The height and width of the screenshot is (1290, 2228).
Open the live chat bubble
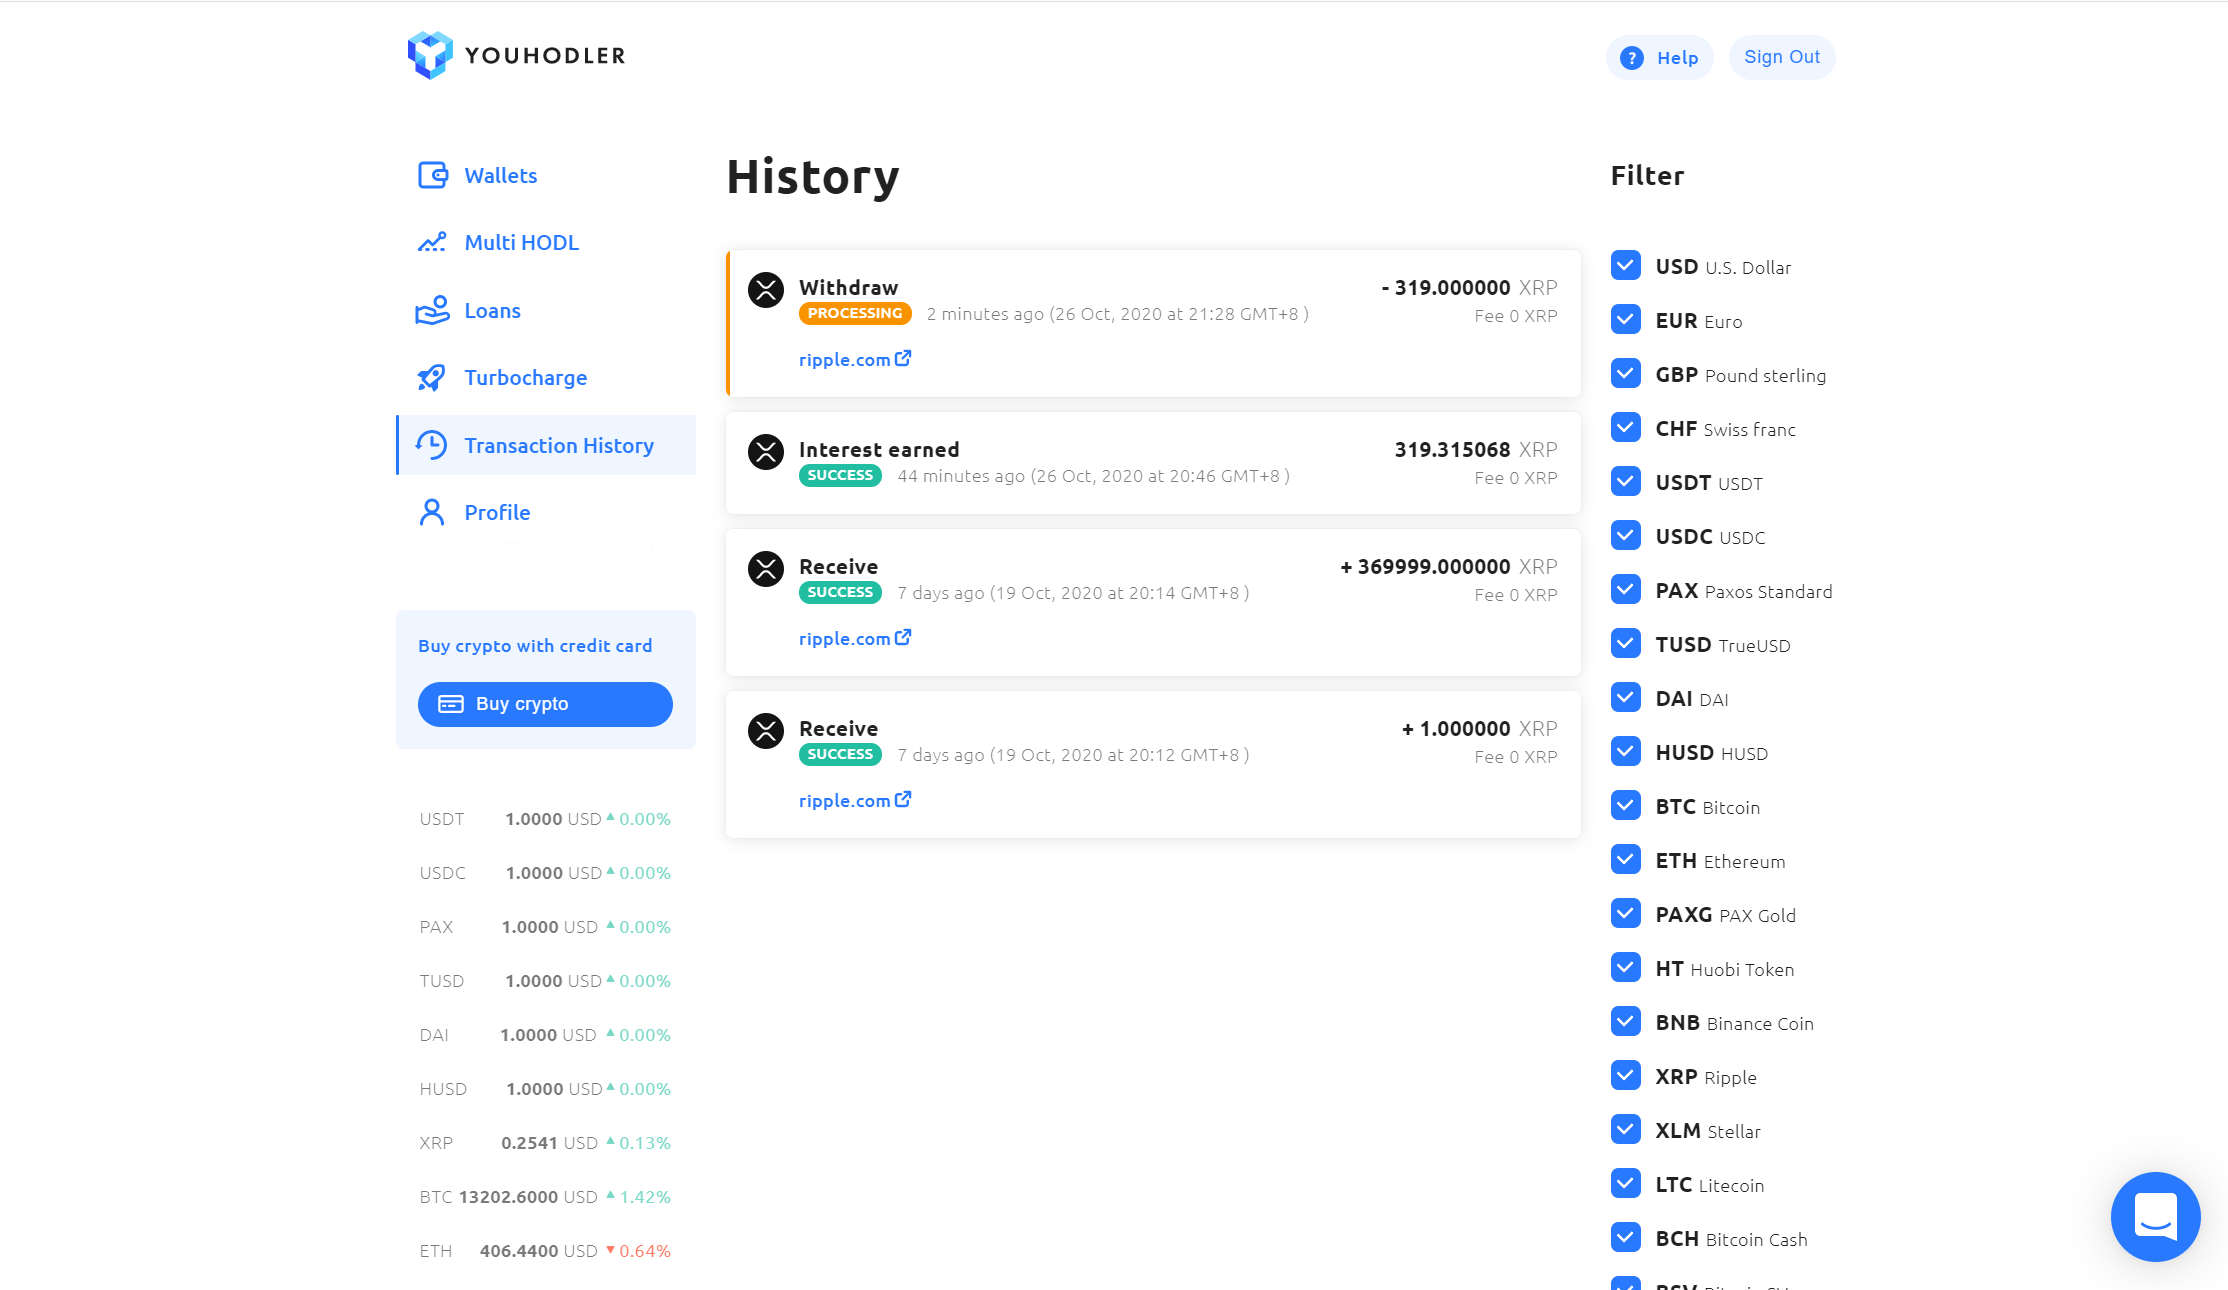[x=2155, y=1217]
